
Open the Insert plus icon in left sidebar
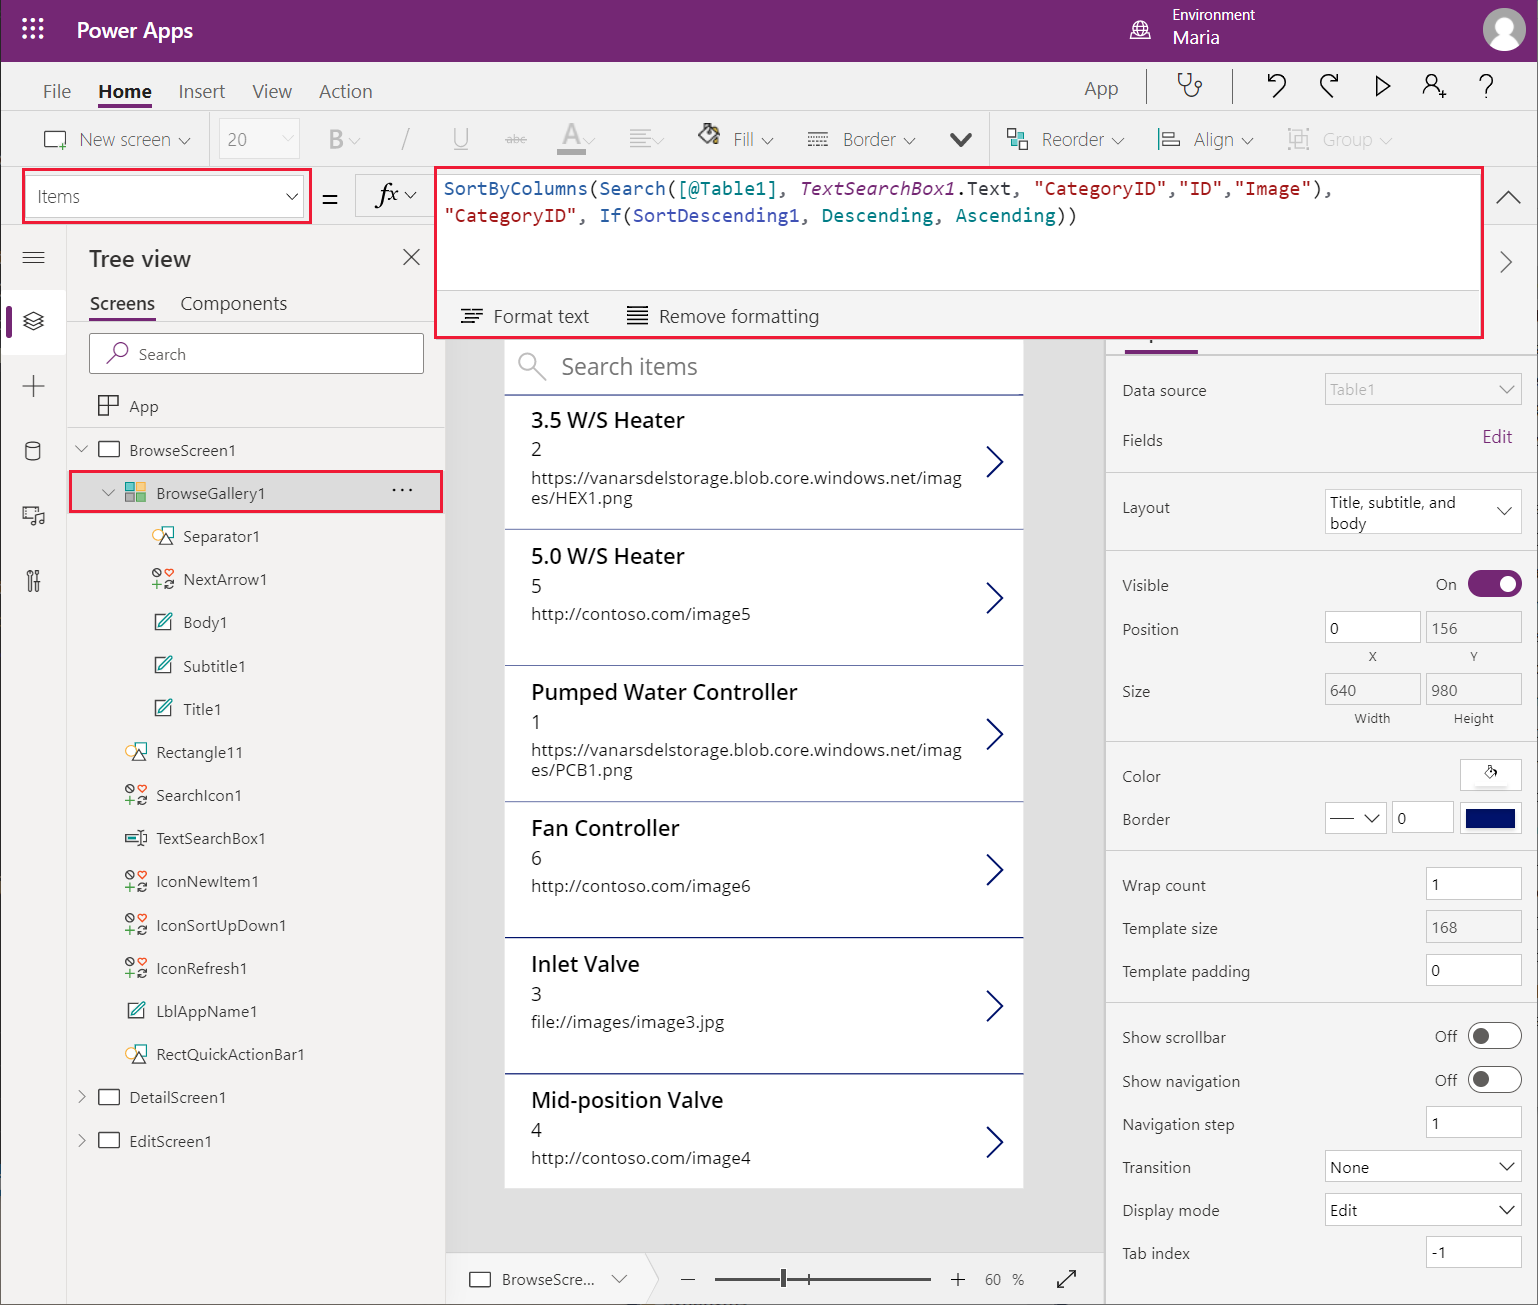33,386
